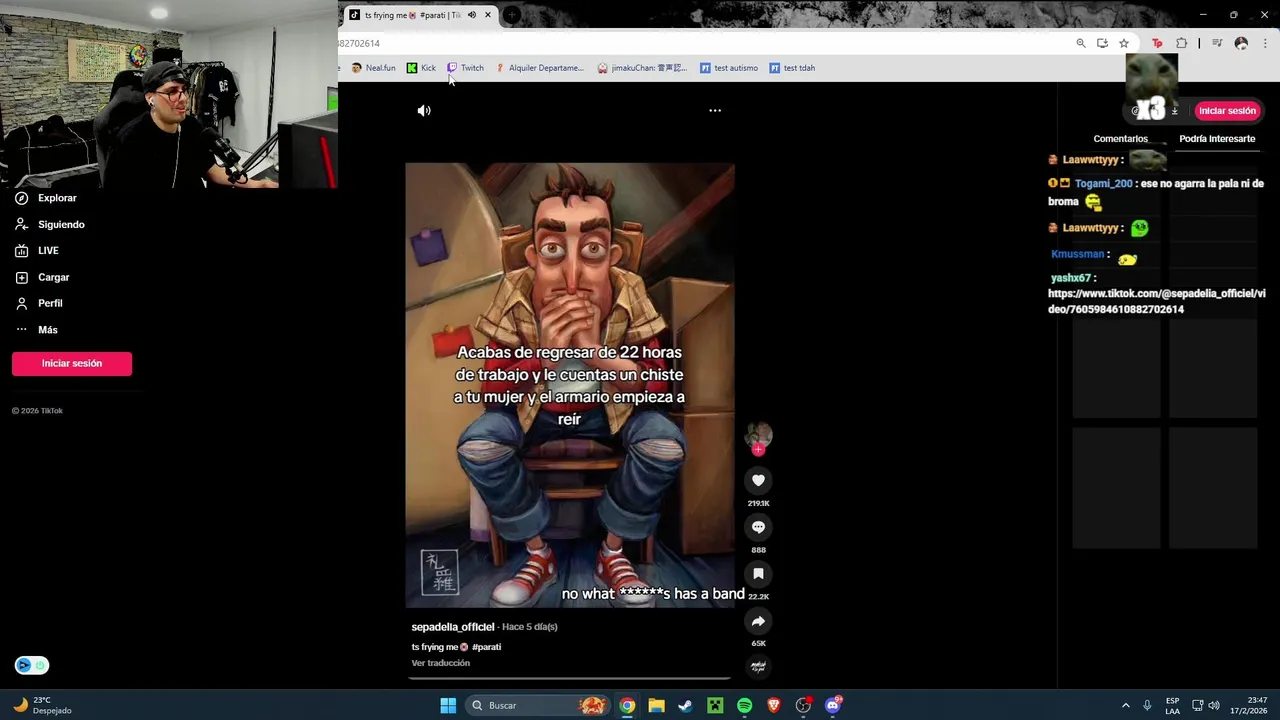Click the #parati hashtag in caption
The height and width of the screenshot is (720, 1280).
(486, 647)
